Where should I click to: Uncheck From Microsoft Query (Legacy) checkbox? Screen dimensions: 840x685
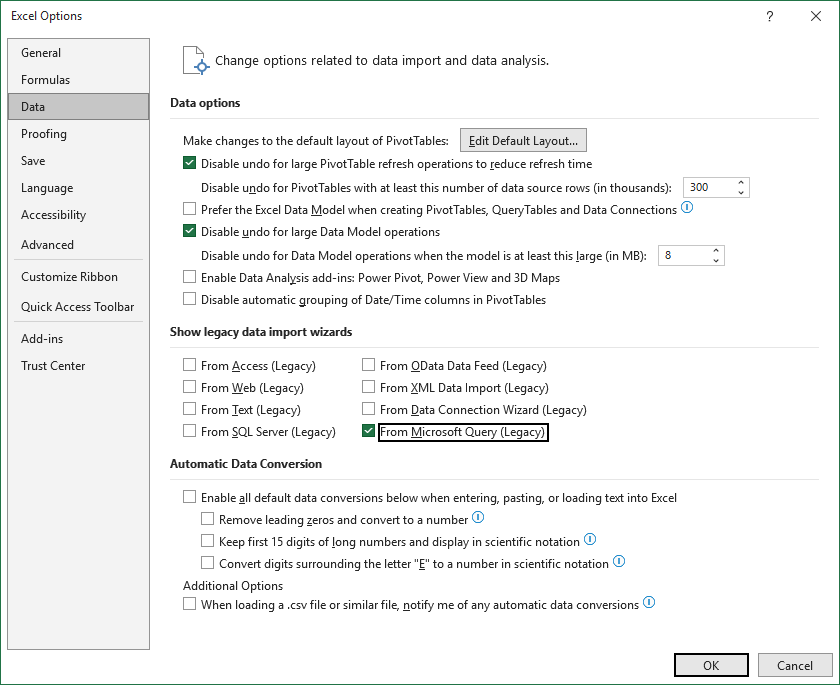pyautogui.click(x=368, y=431)
